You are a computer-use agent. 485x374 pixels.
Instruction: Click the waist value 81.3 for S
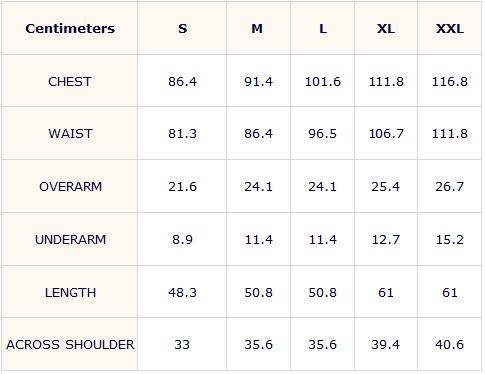click(x=182, y=134)
